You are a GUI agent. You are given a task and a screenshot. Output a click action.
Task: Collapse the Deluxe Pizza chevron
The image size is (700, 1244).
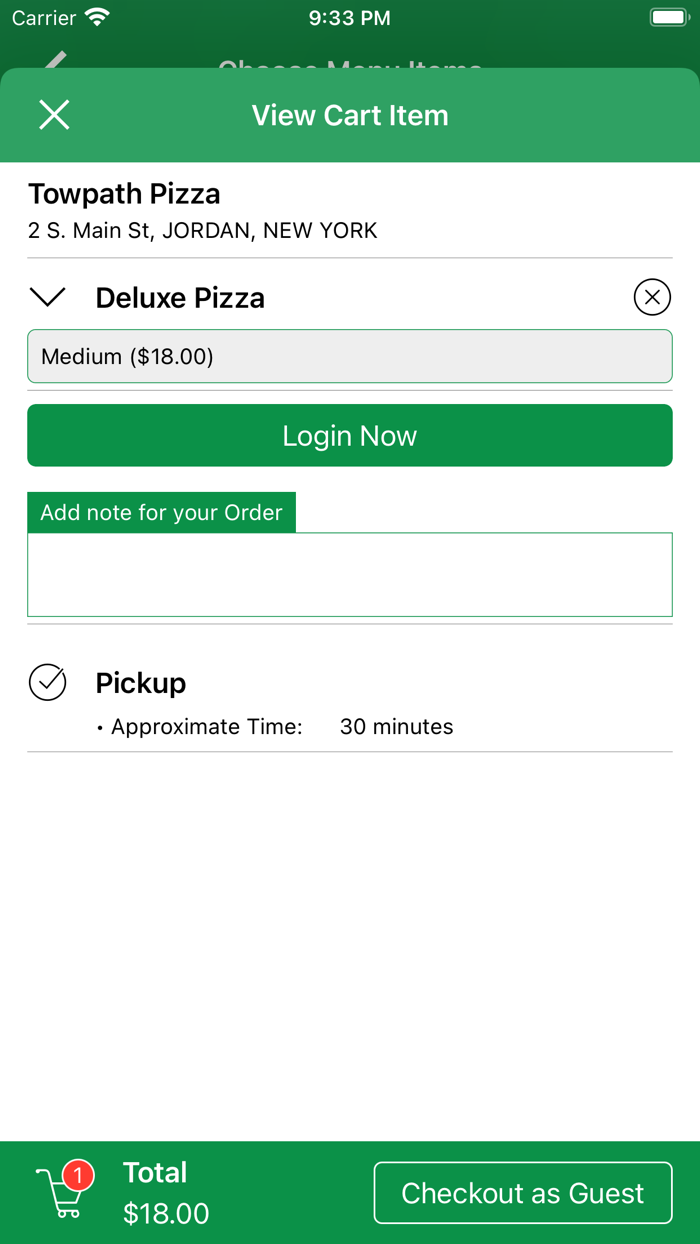click(x=48, y=297)
